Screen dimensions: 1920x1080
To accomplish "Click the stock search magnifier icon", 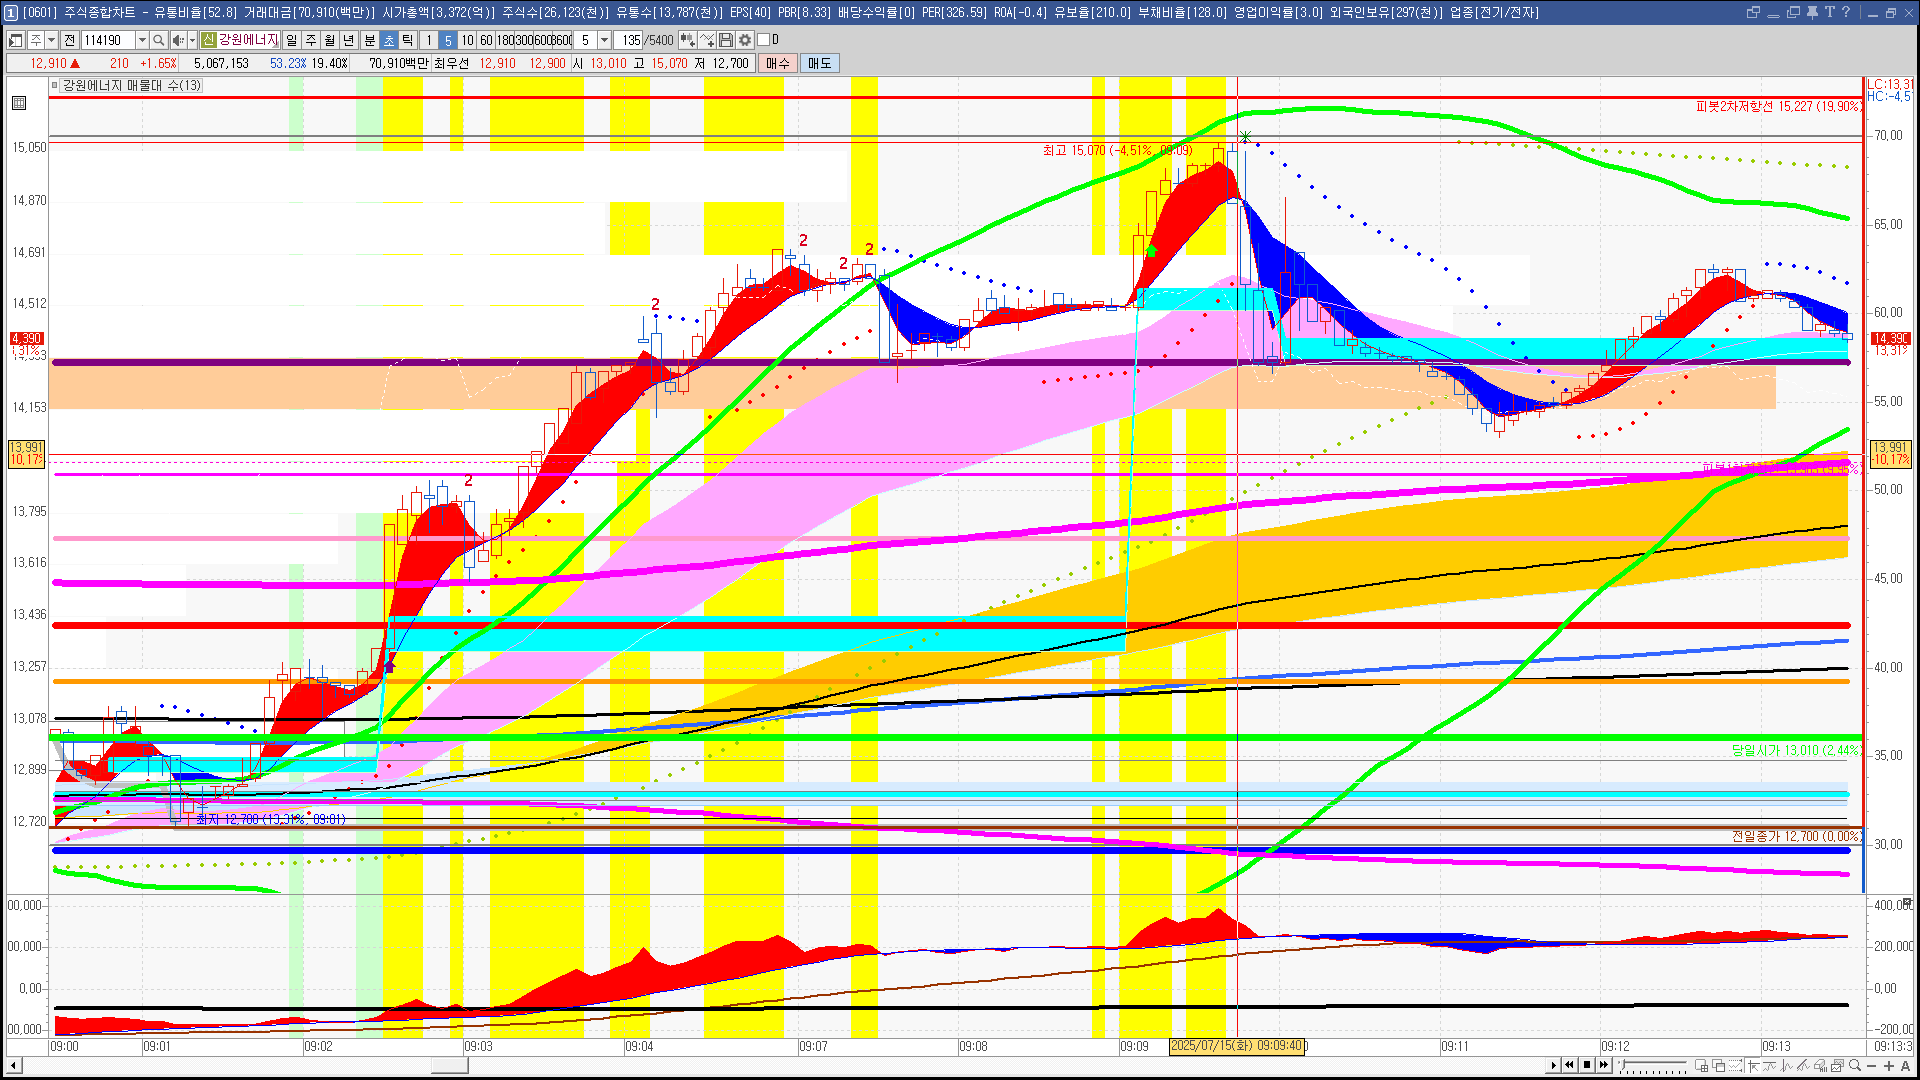I will [158, 40].
